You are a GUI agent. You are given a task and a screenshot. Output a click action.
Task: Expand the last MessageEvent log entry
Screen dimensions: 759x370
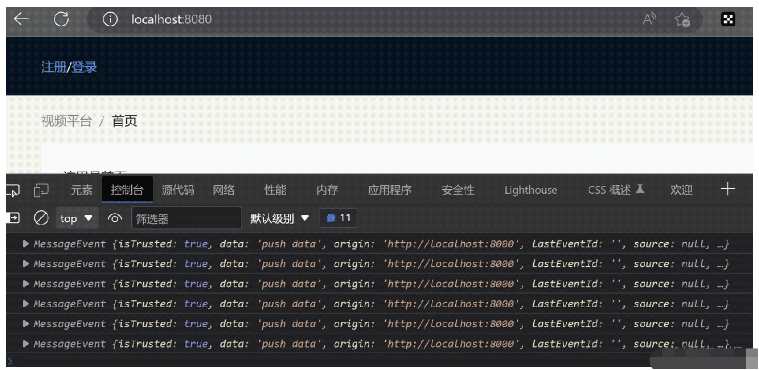click(x=26, y=344)
